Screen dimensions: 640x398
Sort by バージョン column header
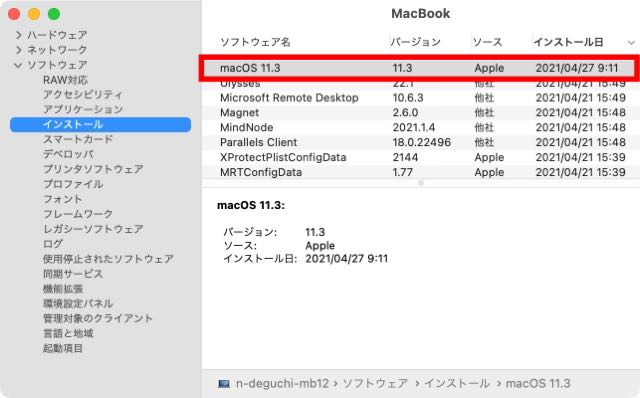pyautogui.click(x=416, y=42)
